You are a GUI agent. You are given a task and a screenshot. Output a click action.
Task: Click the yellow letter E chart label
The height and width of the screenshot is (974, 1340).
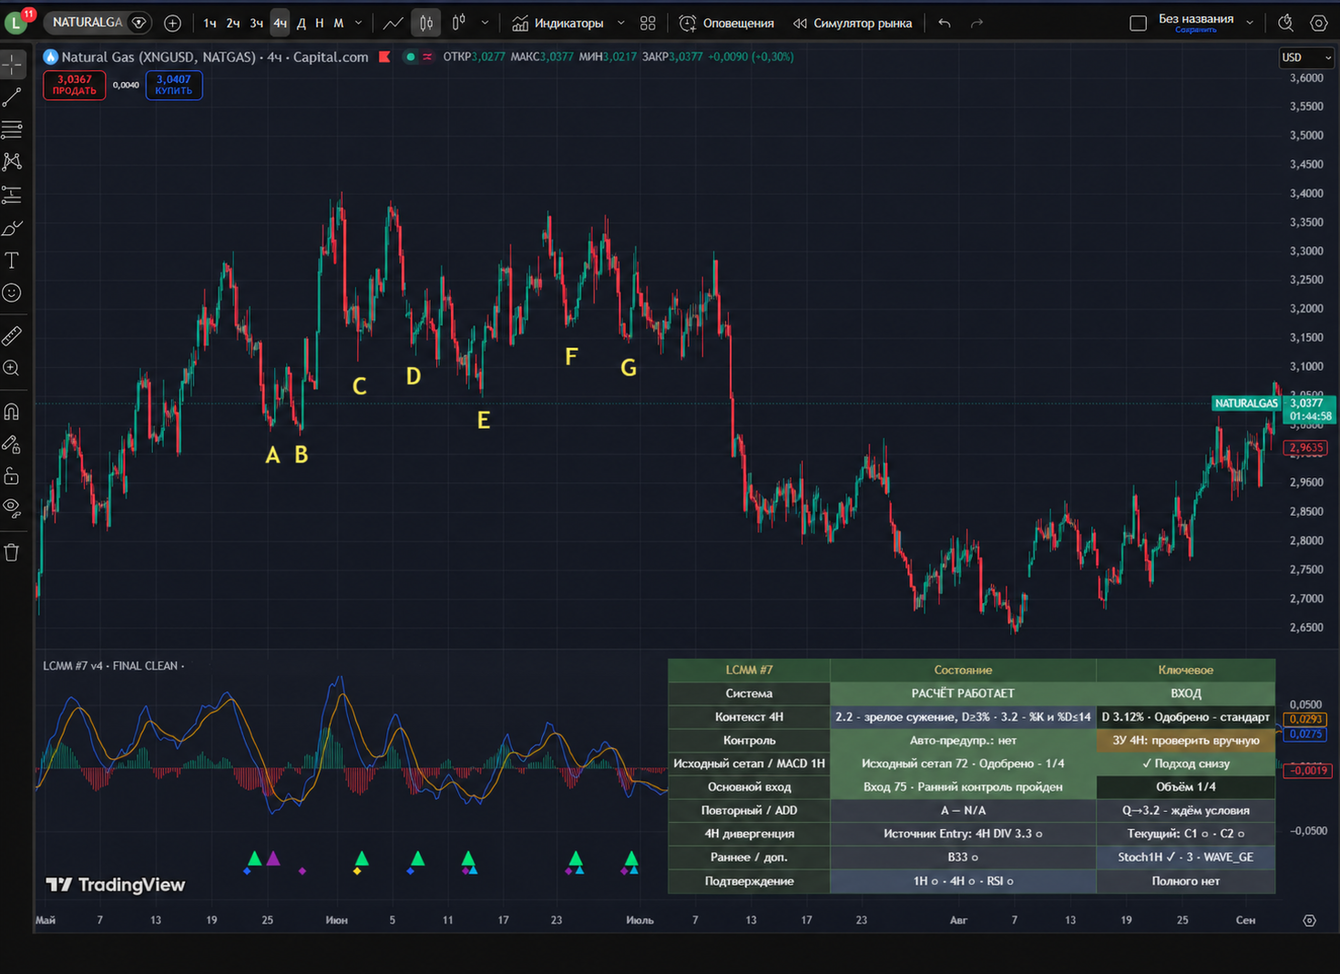click(x=483, y=420)
